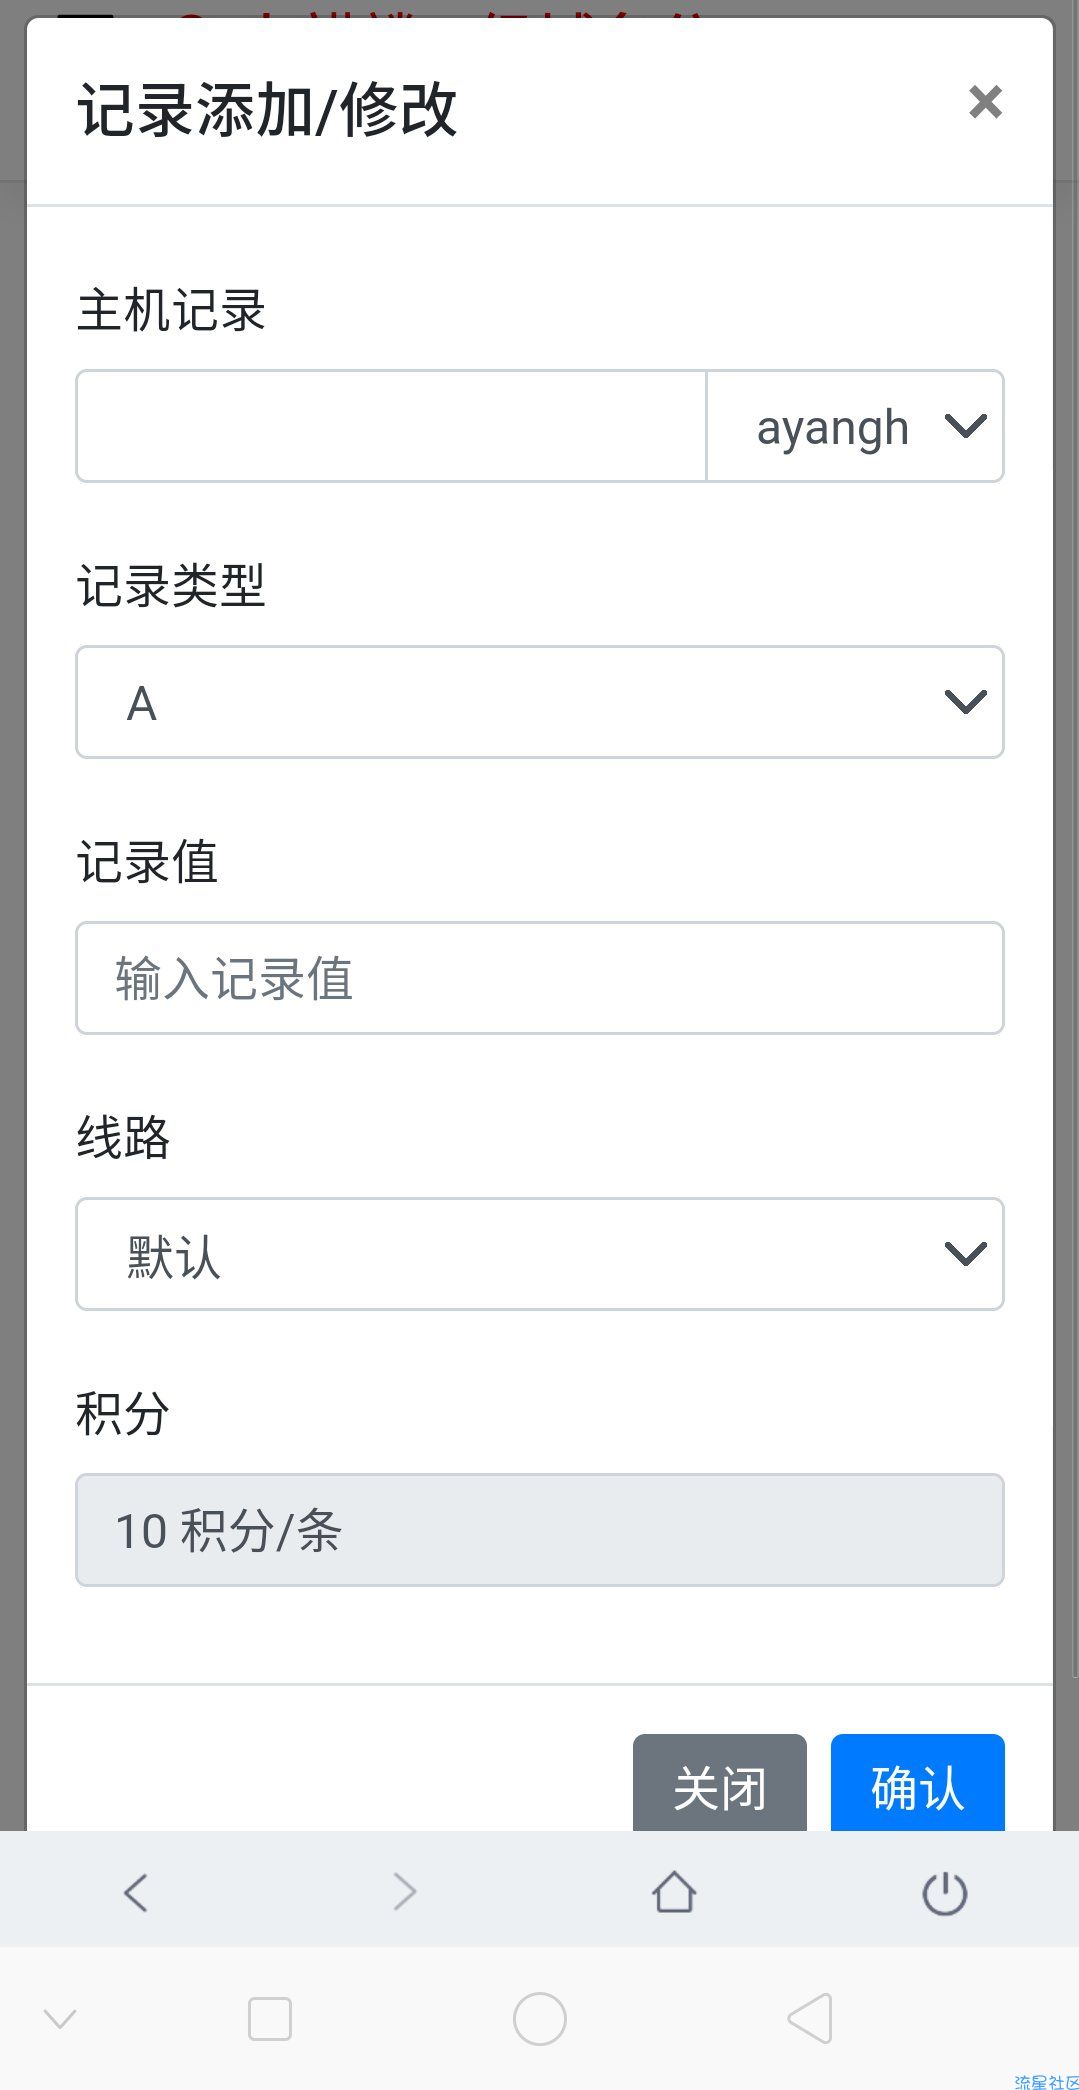Image resolution: width=1079 pixels, height=2090 pixels.
Task: Click the 输入记录值 input field
Action: coord(540,978)
